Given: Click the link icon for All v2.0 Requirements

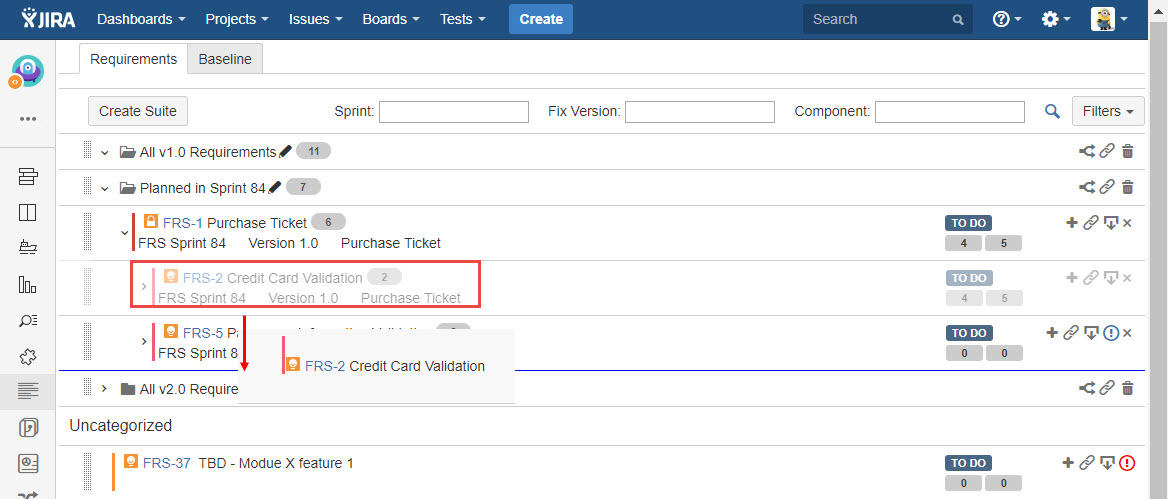Looking at the screenshot, I should click(1107, 388).
